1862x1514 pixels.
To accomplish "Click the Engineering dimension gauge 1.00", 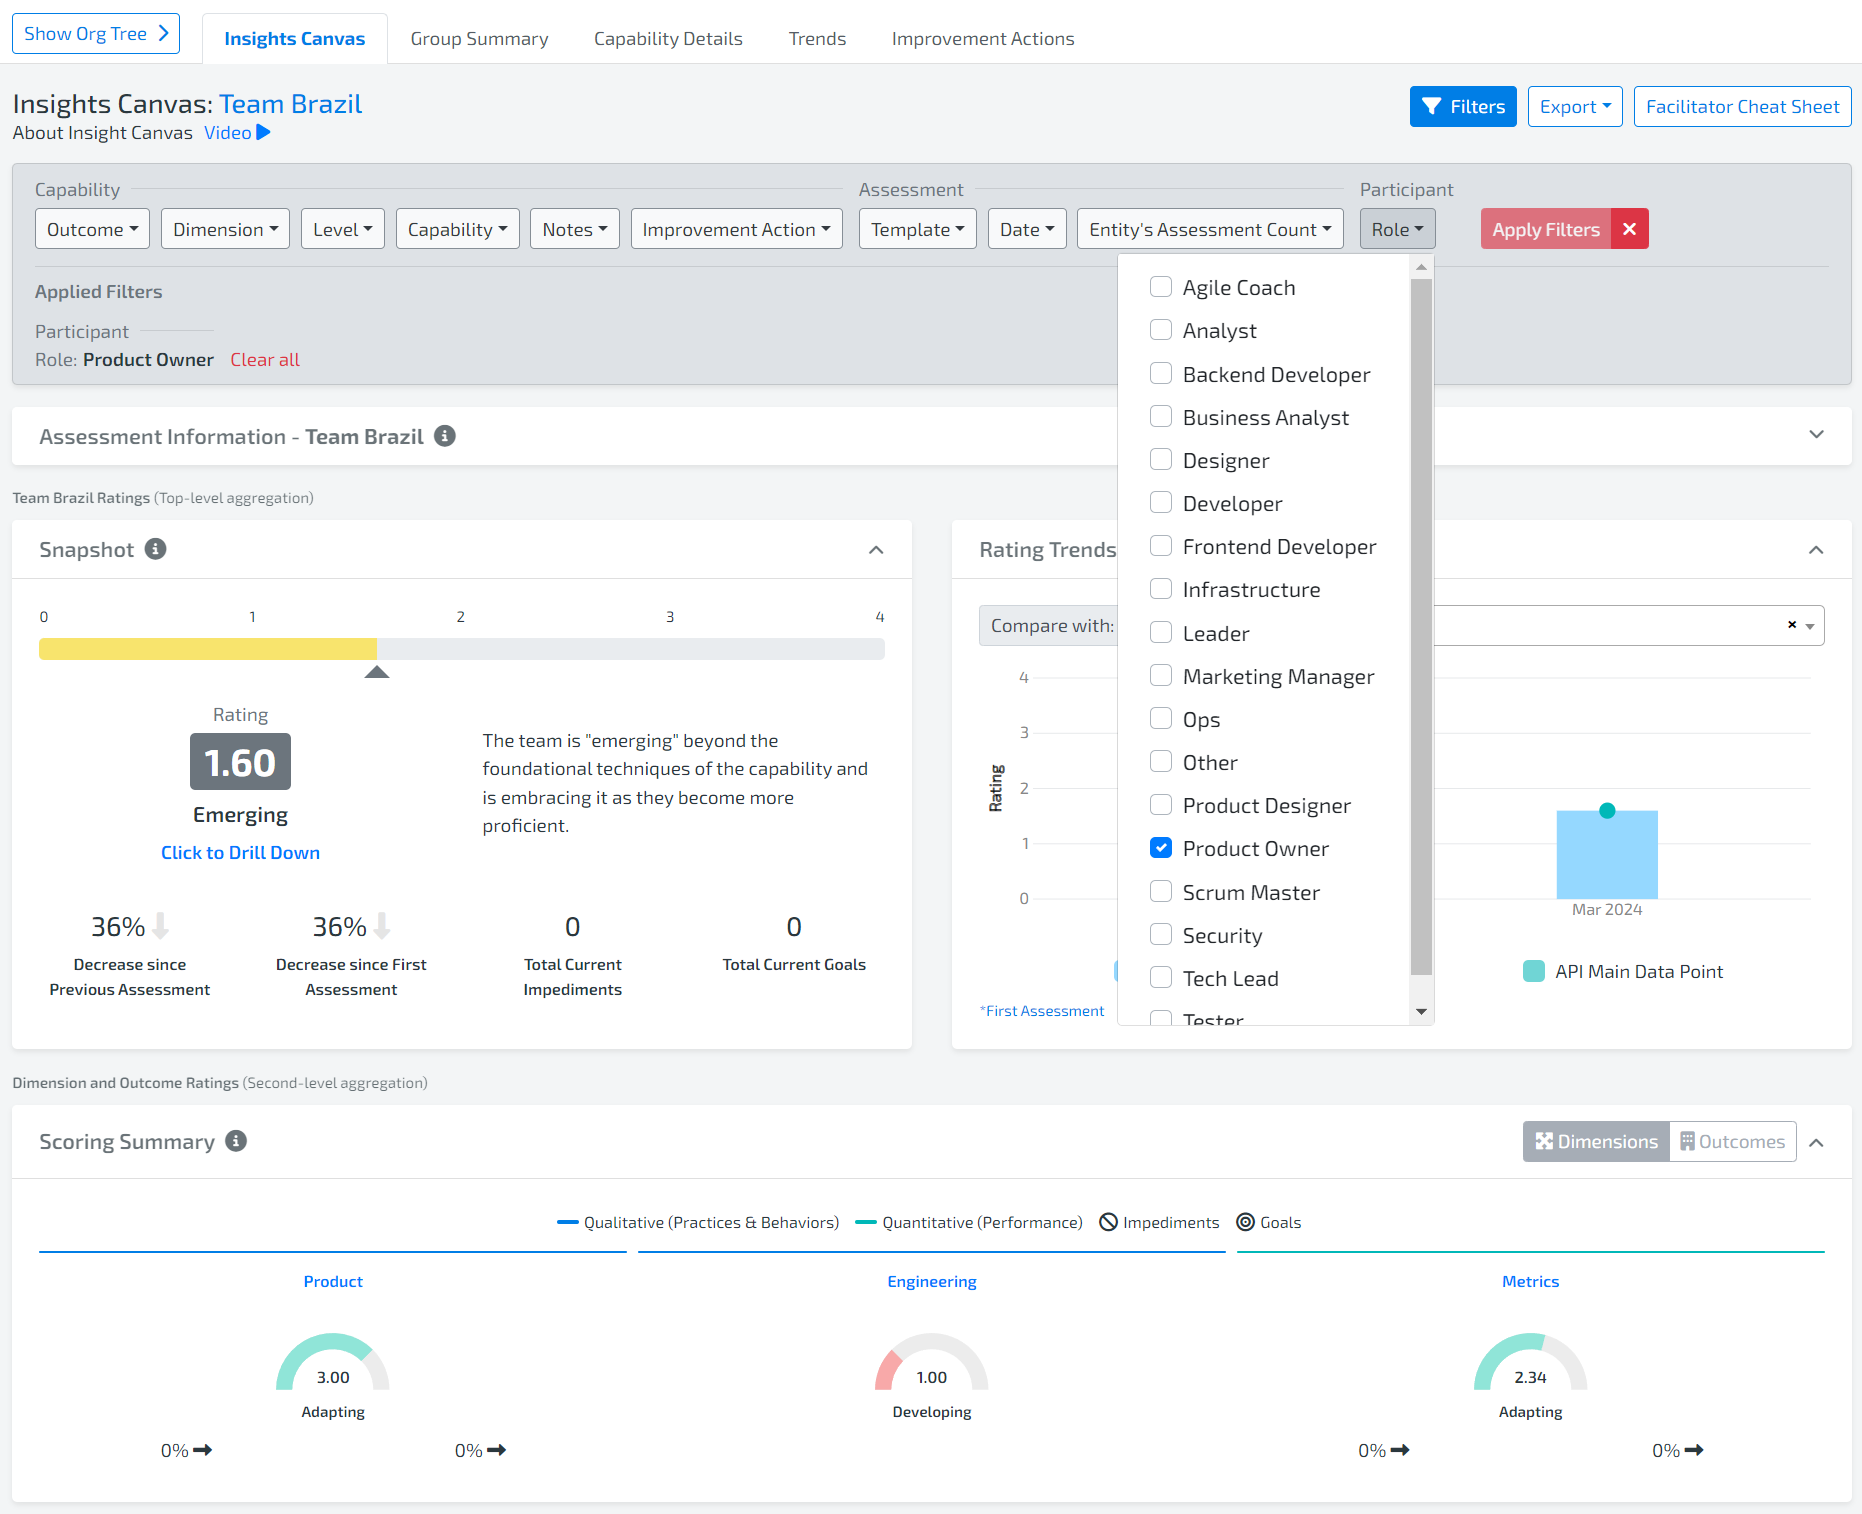I will [932, 1363].
